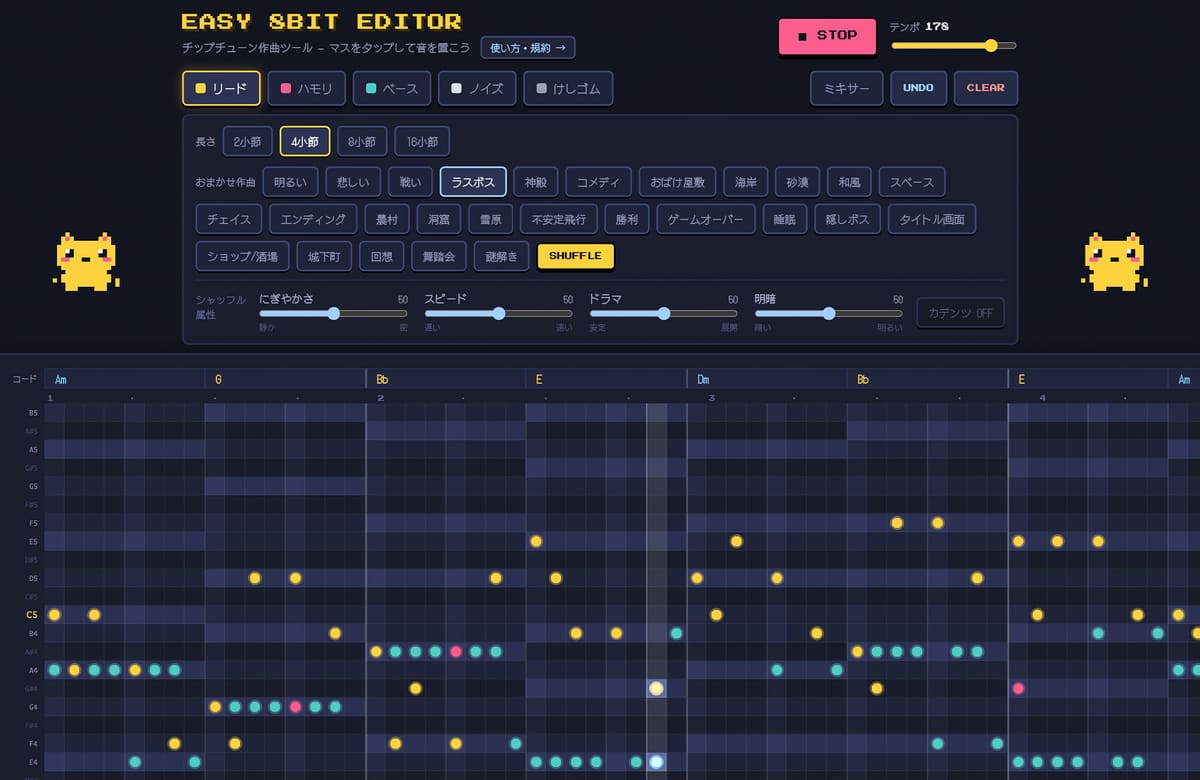The height and width of the screenshot is (780, 1200).
Task: Select the ハモリ track tab
Action: [307, 88]
